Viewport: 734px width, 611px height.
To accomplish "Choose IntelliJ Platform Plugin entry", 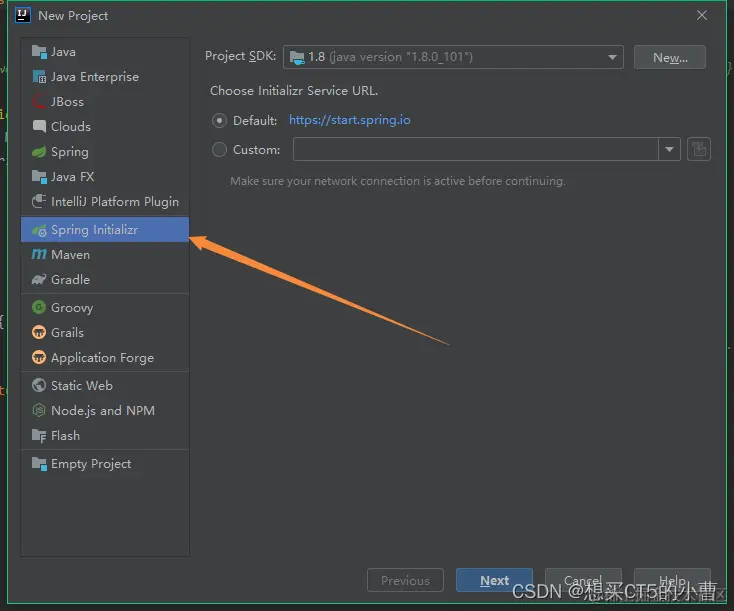I will point(105,201).
